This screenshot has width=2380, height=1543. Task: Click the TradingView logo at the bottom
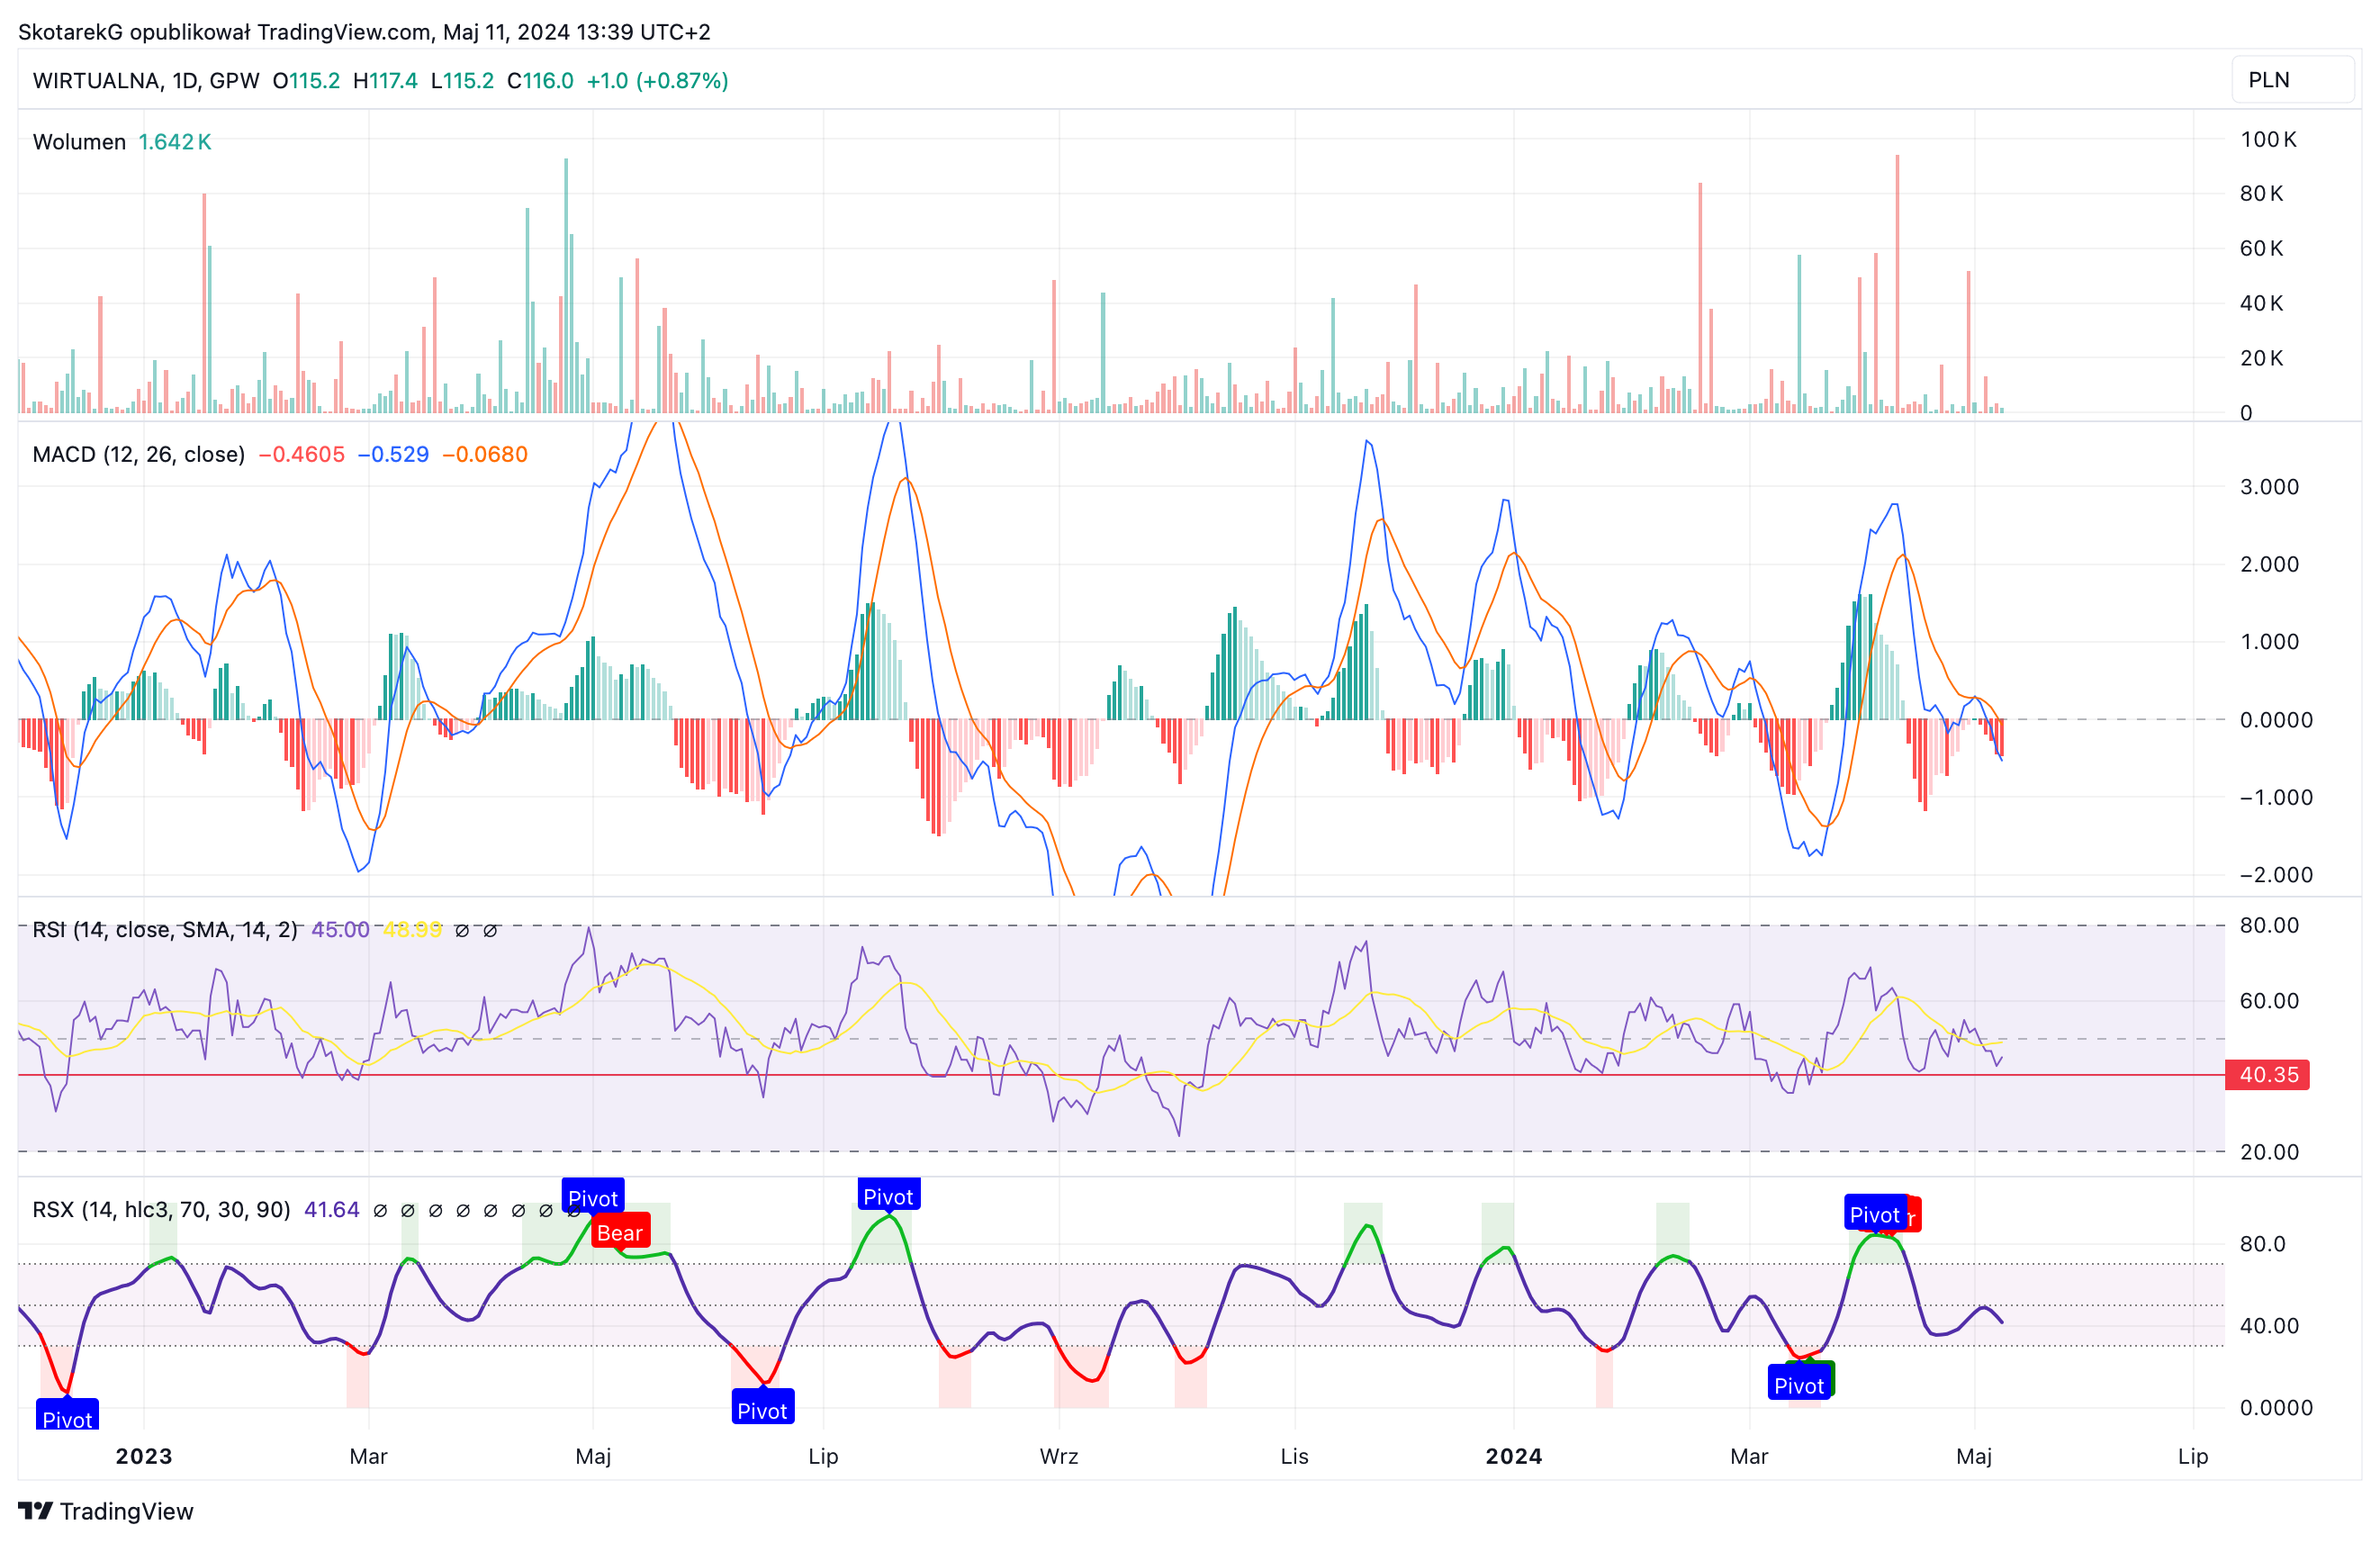click(x=106, y=1510)
